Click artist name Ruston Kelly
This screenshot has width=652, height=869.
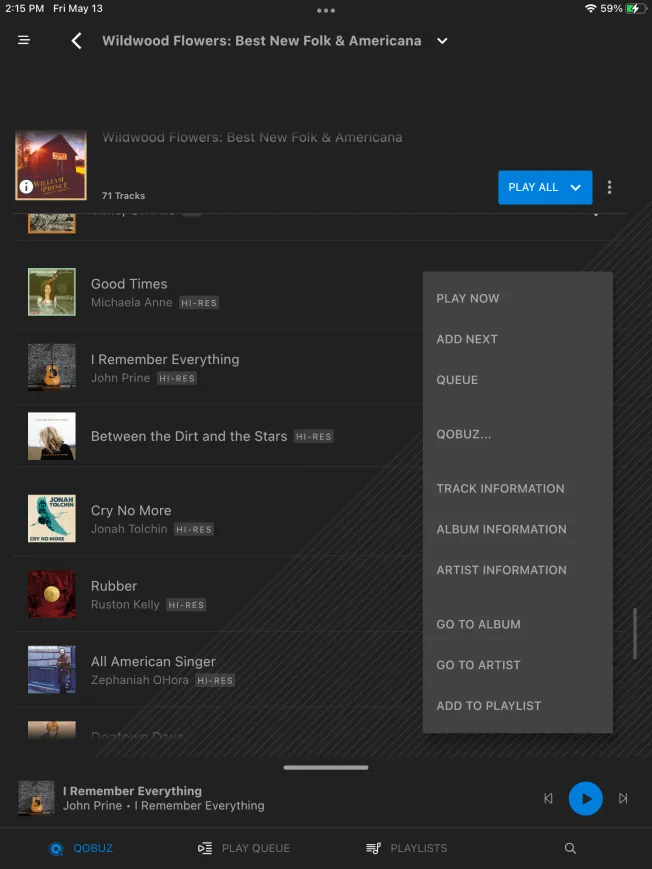(125, 605)
